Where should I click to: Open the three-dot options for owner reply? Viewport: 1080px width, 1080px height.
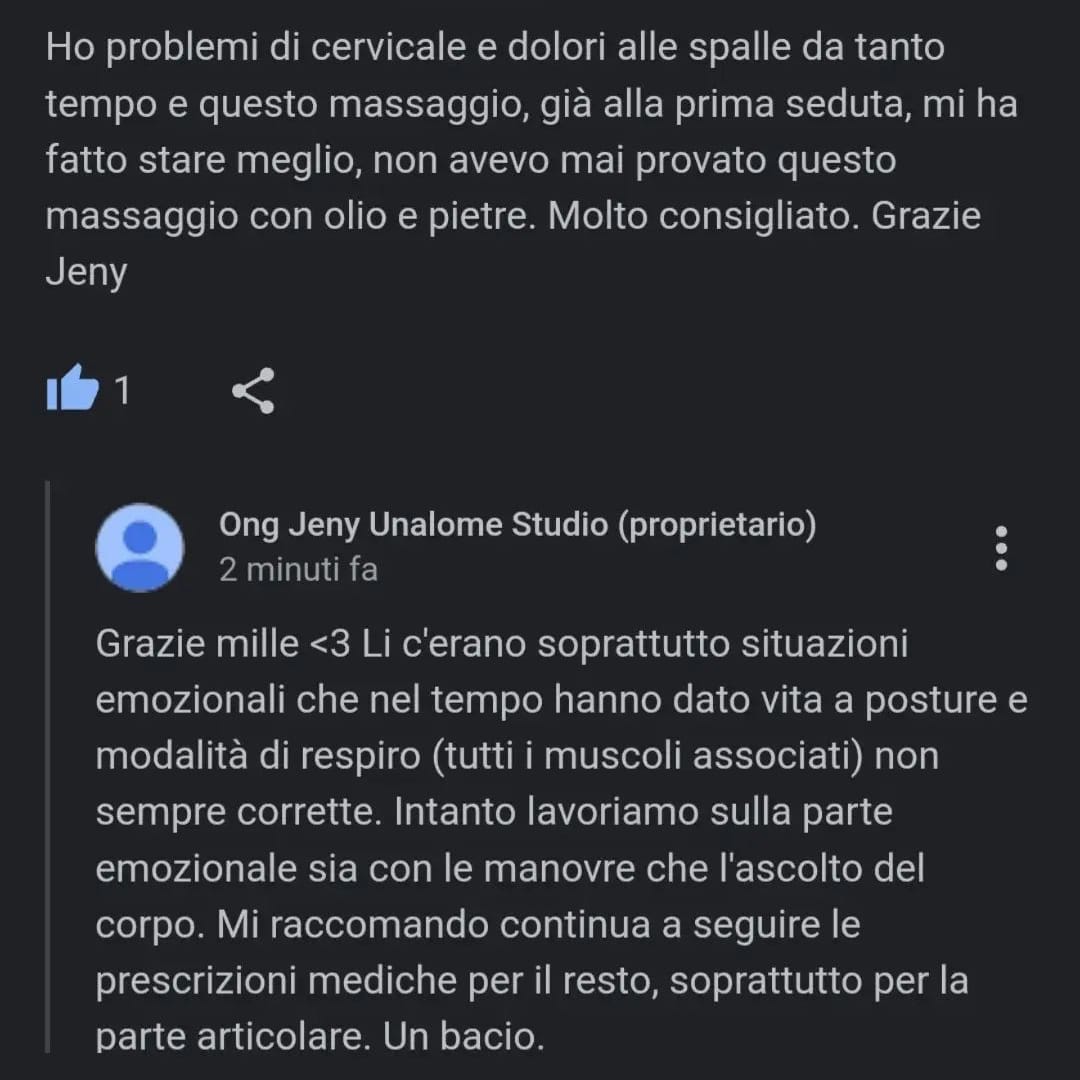point(1001,548)
